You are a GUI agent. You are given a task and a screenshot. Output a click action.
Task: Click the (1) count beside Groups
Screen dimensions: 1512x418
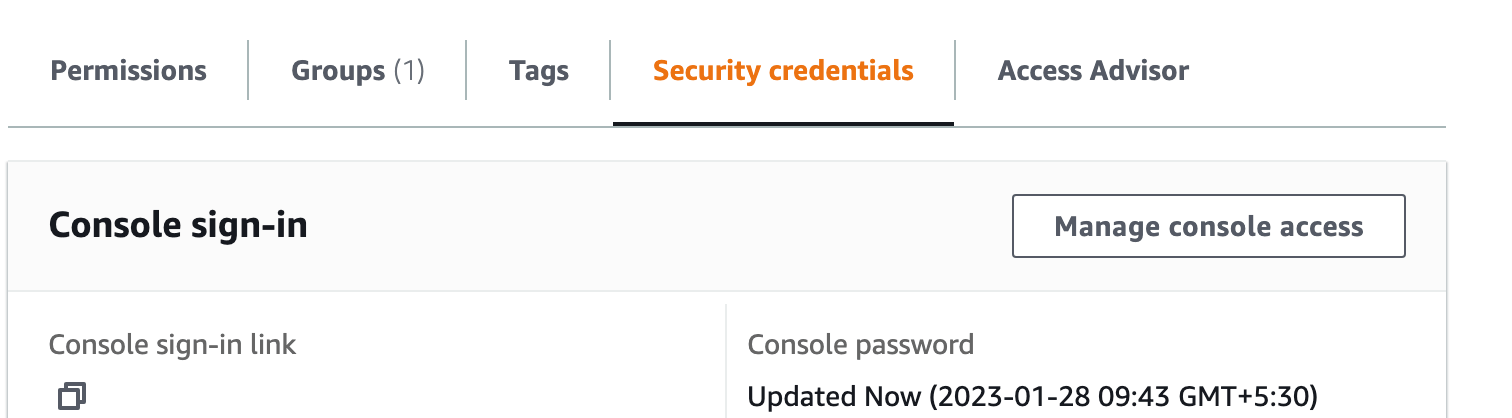pyautogui.click(x=409, y=71)
